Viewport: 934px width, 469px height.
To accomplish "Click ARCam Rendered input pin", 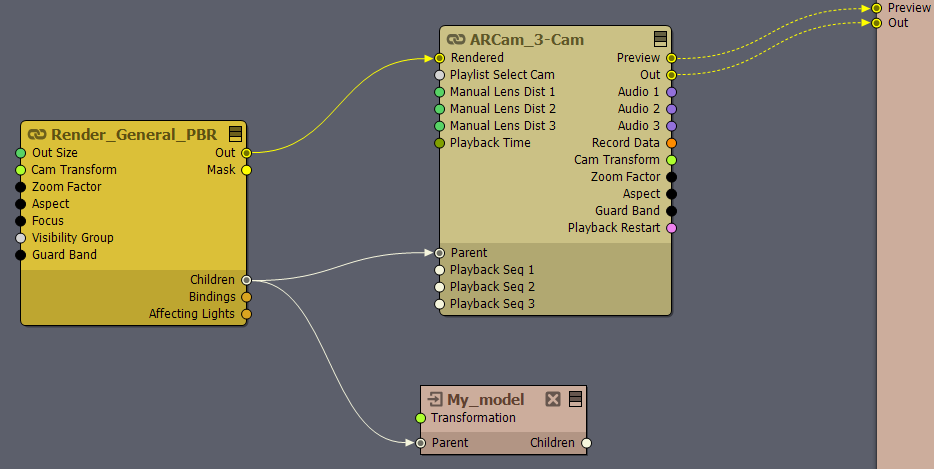I will tap(440, 58).
